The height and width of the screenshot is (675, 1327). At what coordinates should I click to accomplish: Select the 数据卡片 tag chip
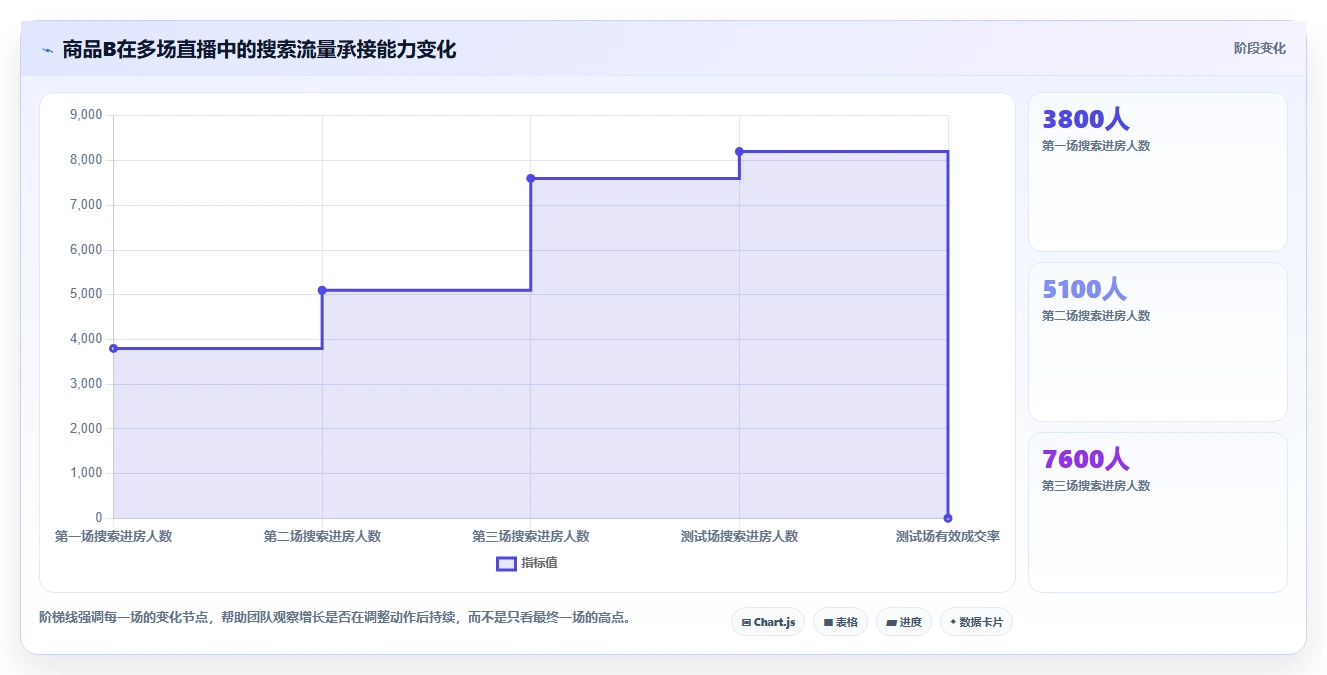(976, 622)
